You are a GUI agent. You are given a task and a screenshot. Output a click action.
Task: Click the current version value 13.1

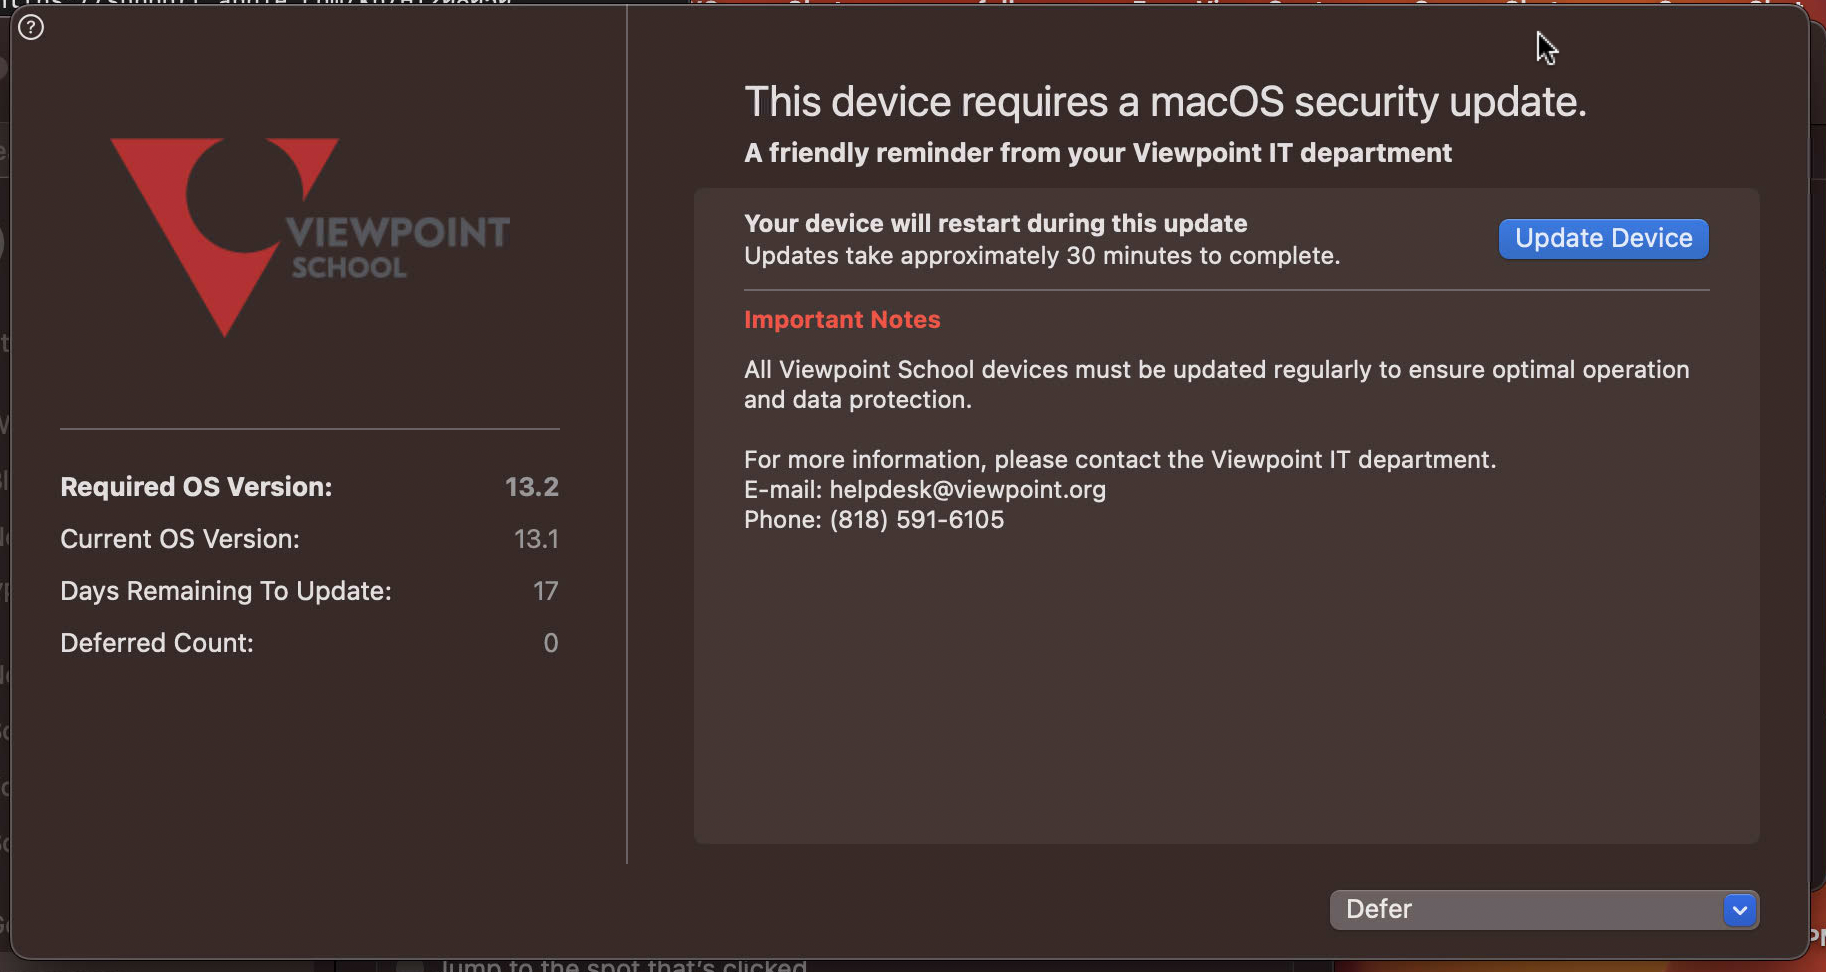(536, 539)
